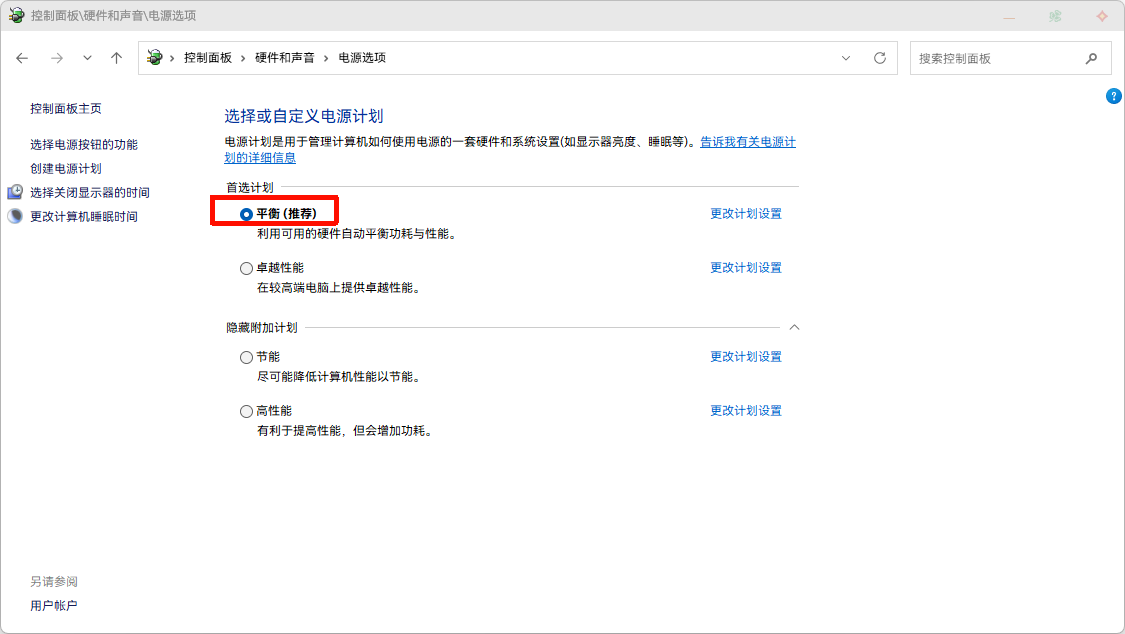Click description 利用可用的硬件自动平衡功耗与性能
1125x634 pixels.
click(357, 234)
